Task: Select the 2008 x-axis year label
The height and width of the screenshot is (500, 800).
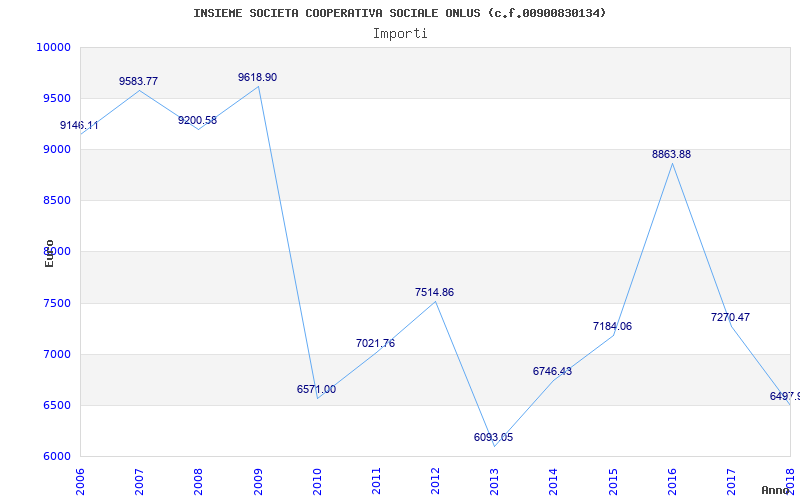Action: click(198, 481)
